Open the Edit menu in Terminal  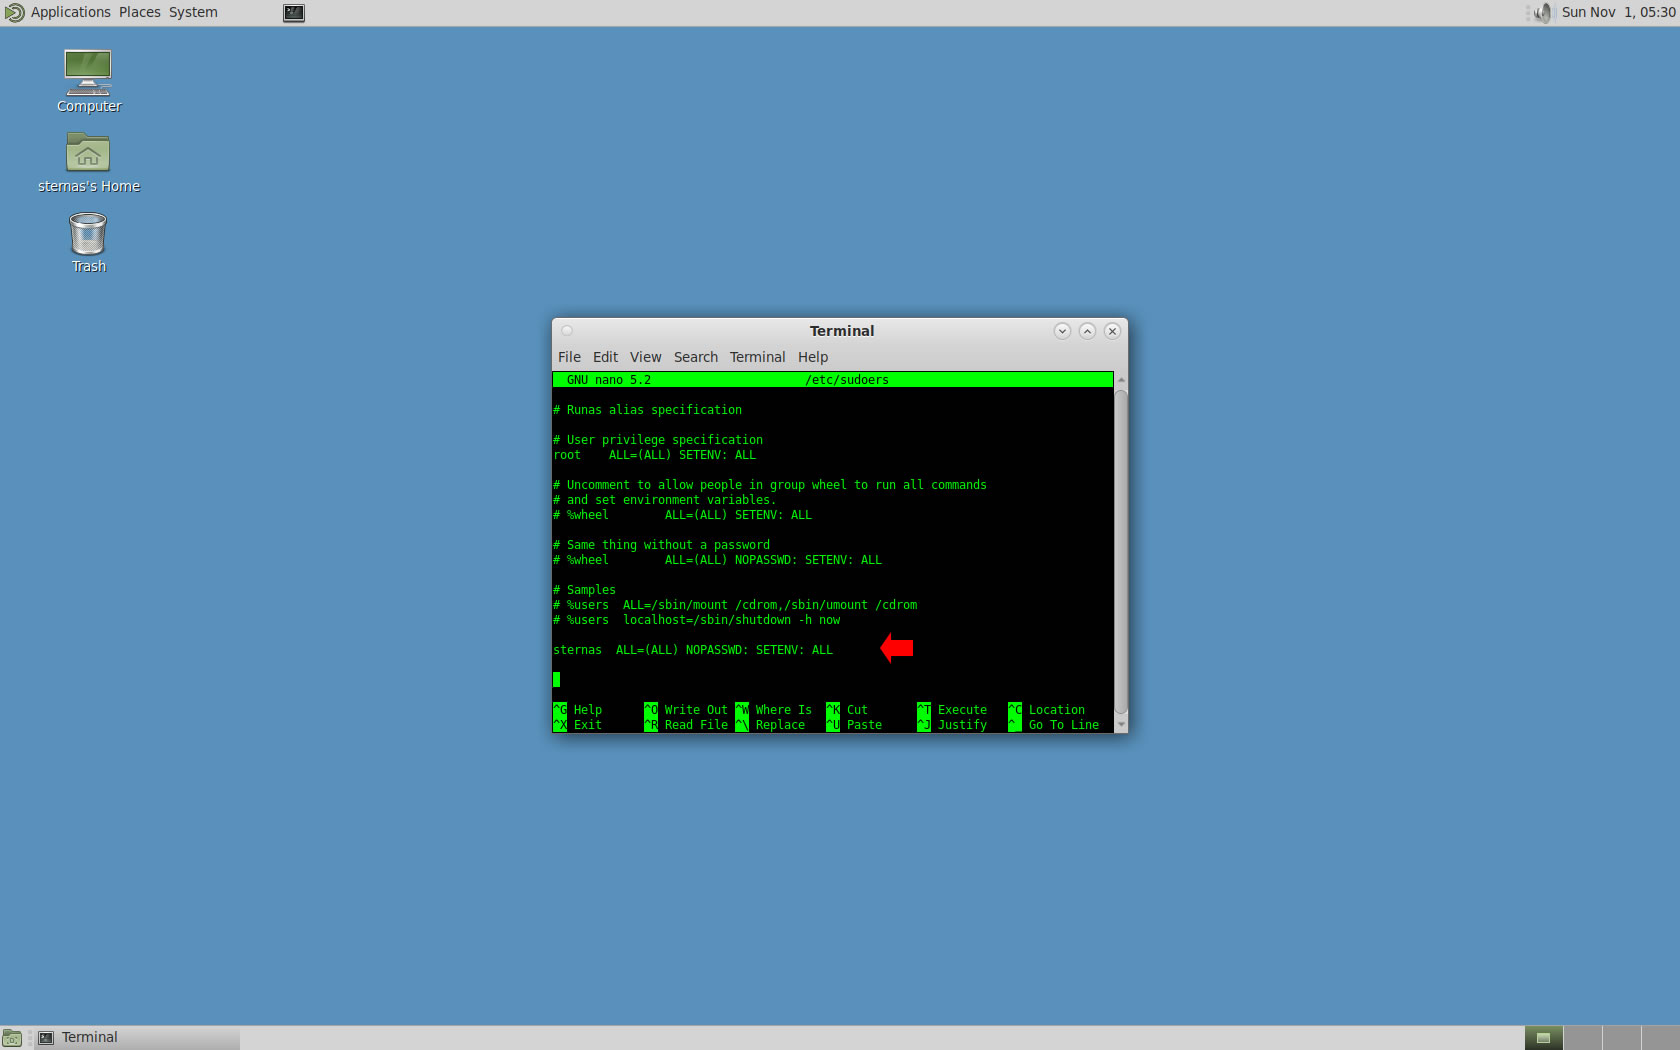click(x=605, y=357)
